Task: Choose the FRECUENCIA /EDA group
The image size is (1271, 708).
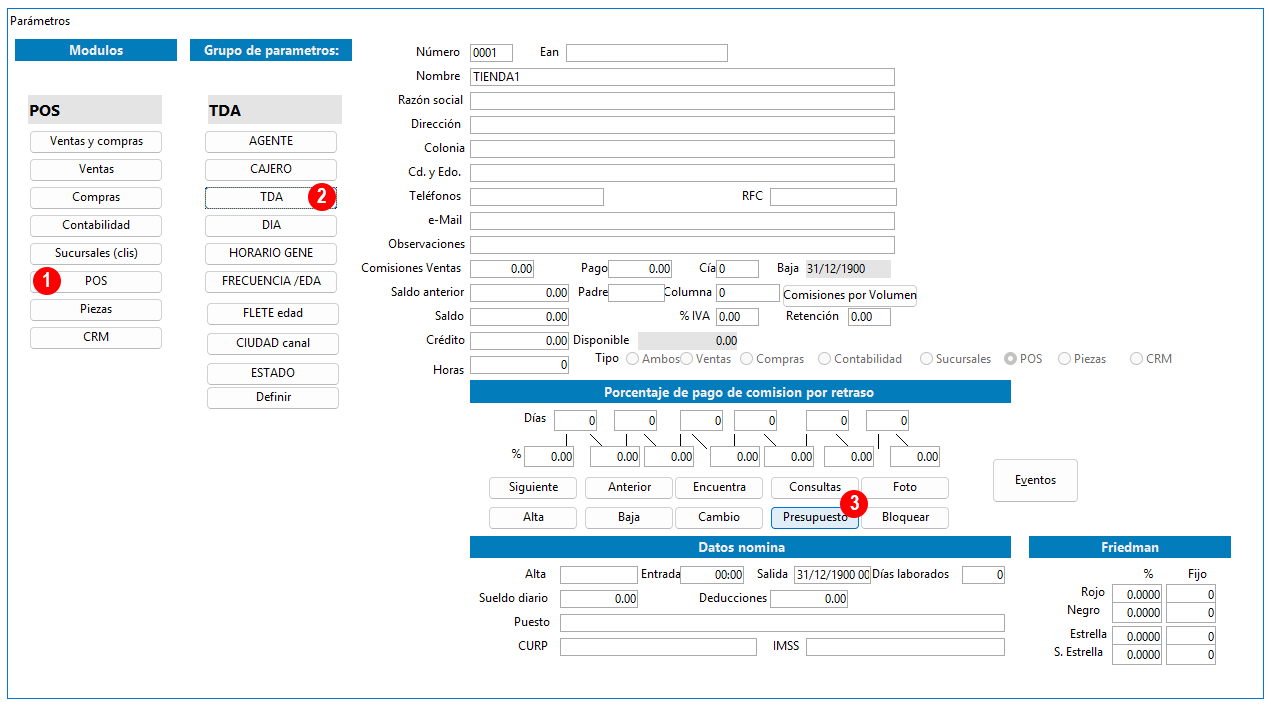Action: 271,282
